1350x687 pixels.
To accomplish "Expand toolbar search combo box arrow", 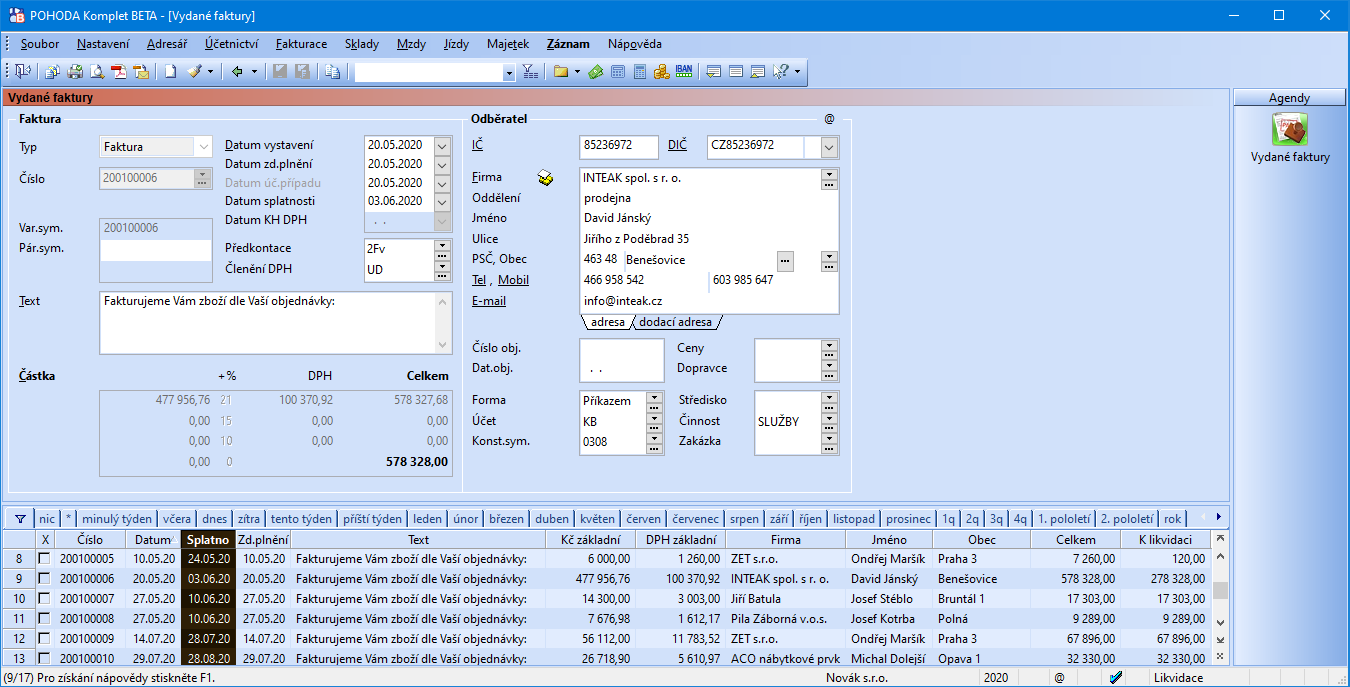I will coord(508,72).
